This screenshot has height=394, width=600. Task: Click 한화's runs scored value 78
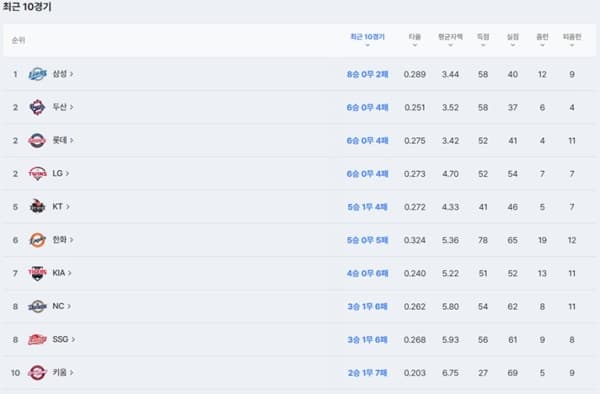click(483, 240)
